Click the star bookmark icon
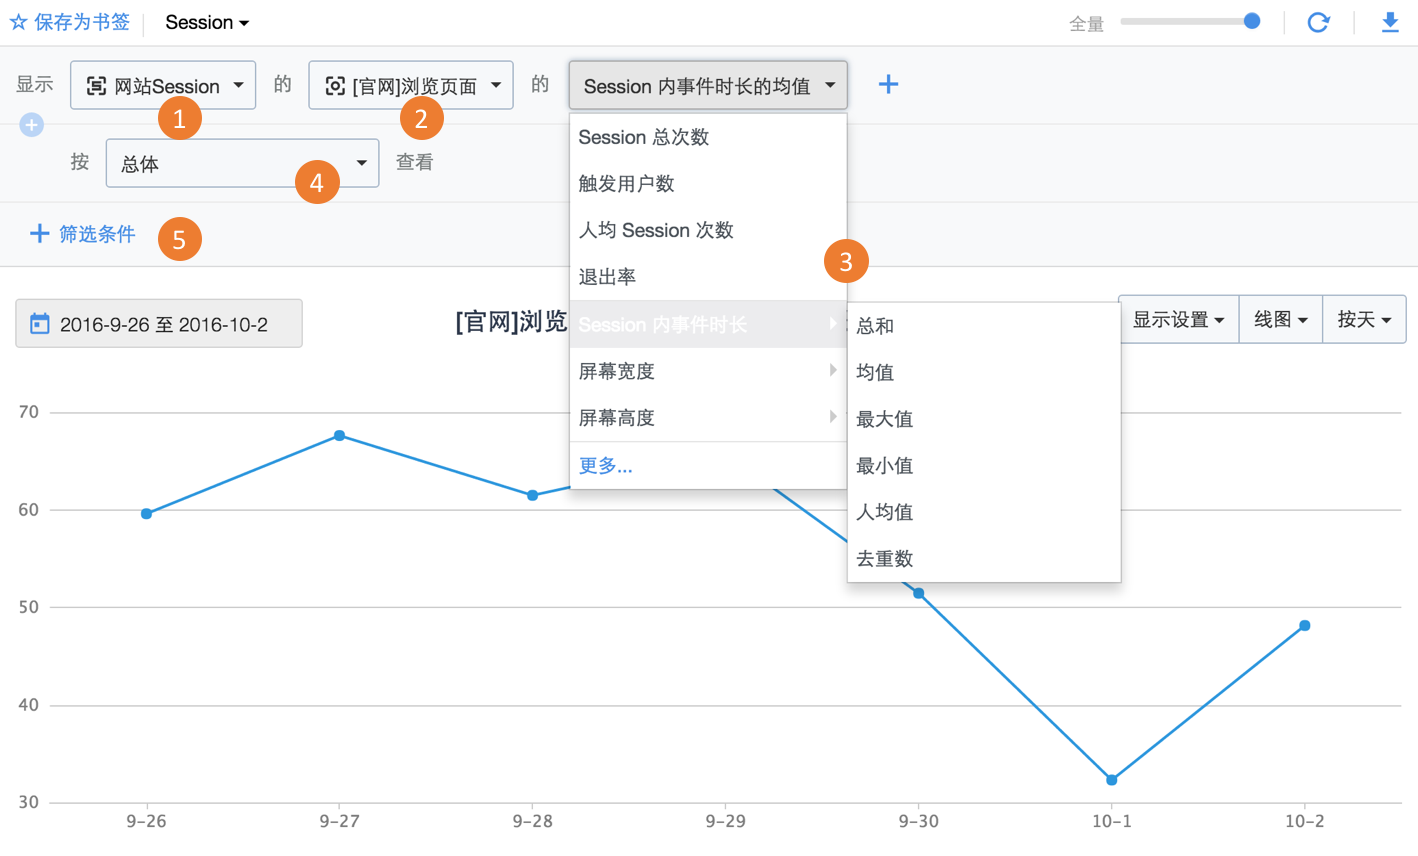The image size is (1418, 856). (18, 22)
